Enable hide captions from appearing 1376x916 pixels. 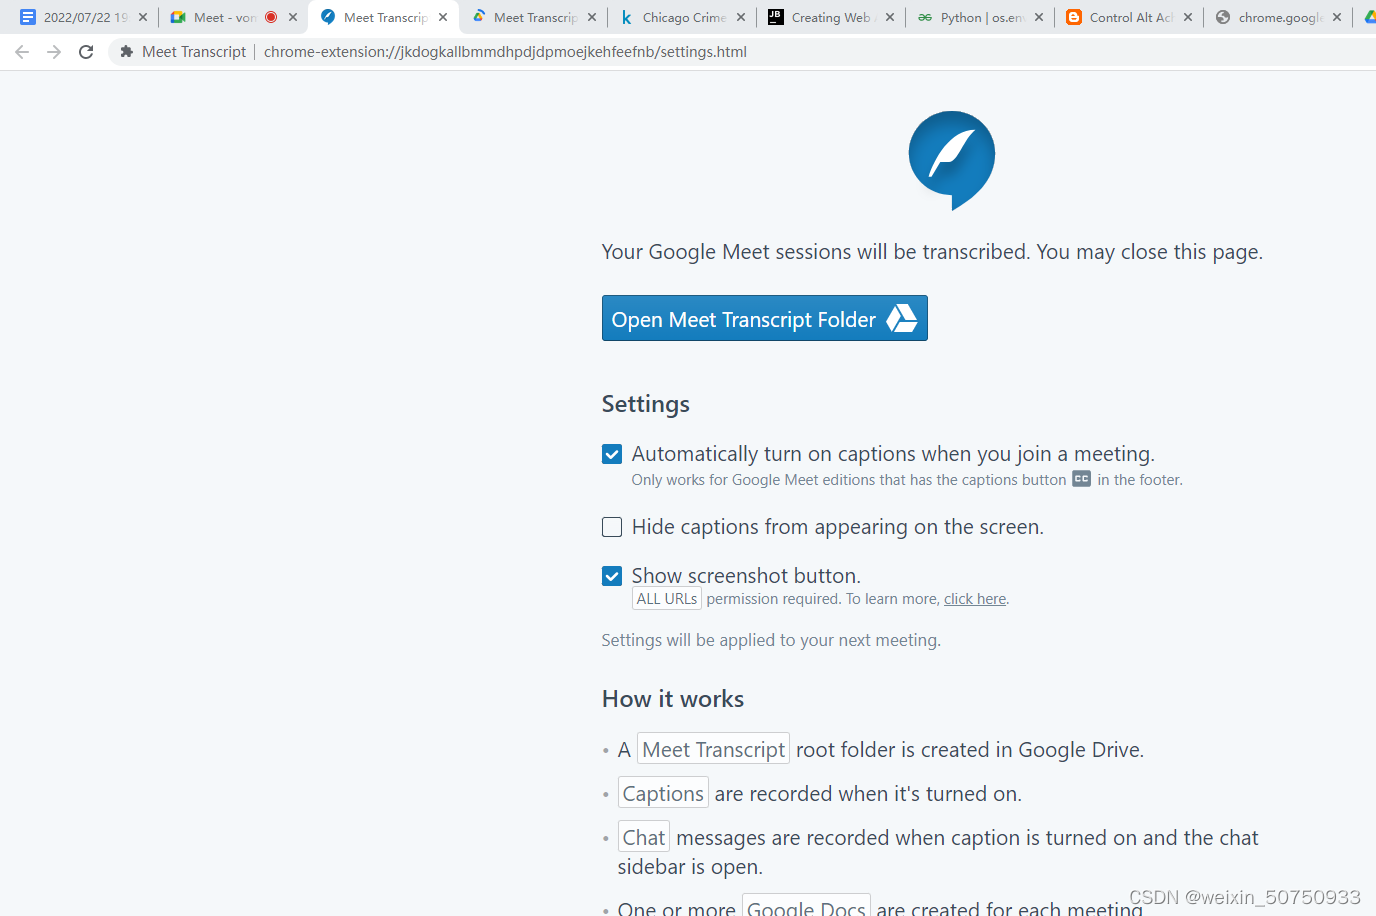612,527
